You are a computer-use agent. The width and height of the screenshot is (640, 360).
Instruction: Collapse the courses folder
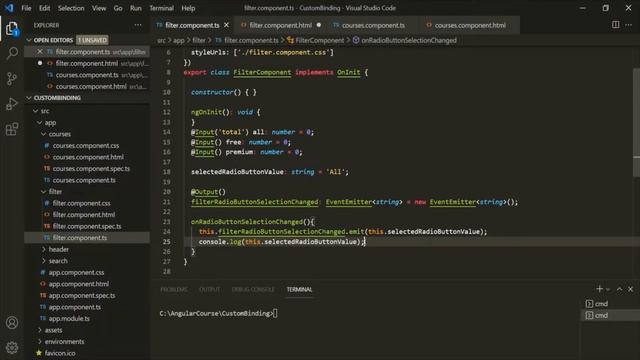pos(44,134)
